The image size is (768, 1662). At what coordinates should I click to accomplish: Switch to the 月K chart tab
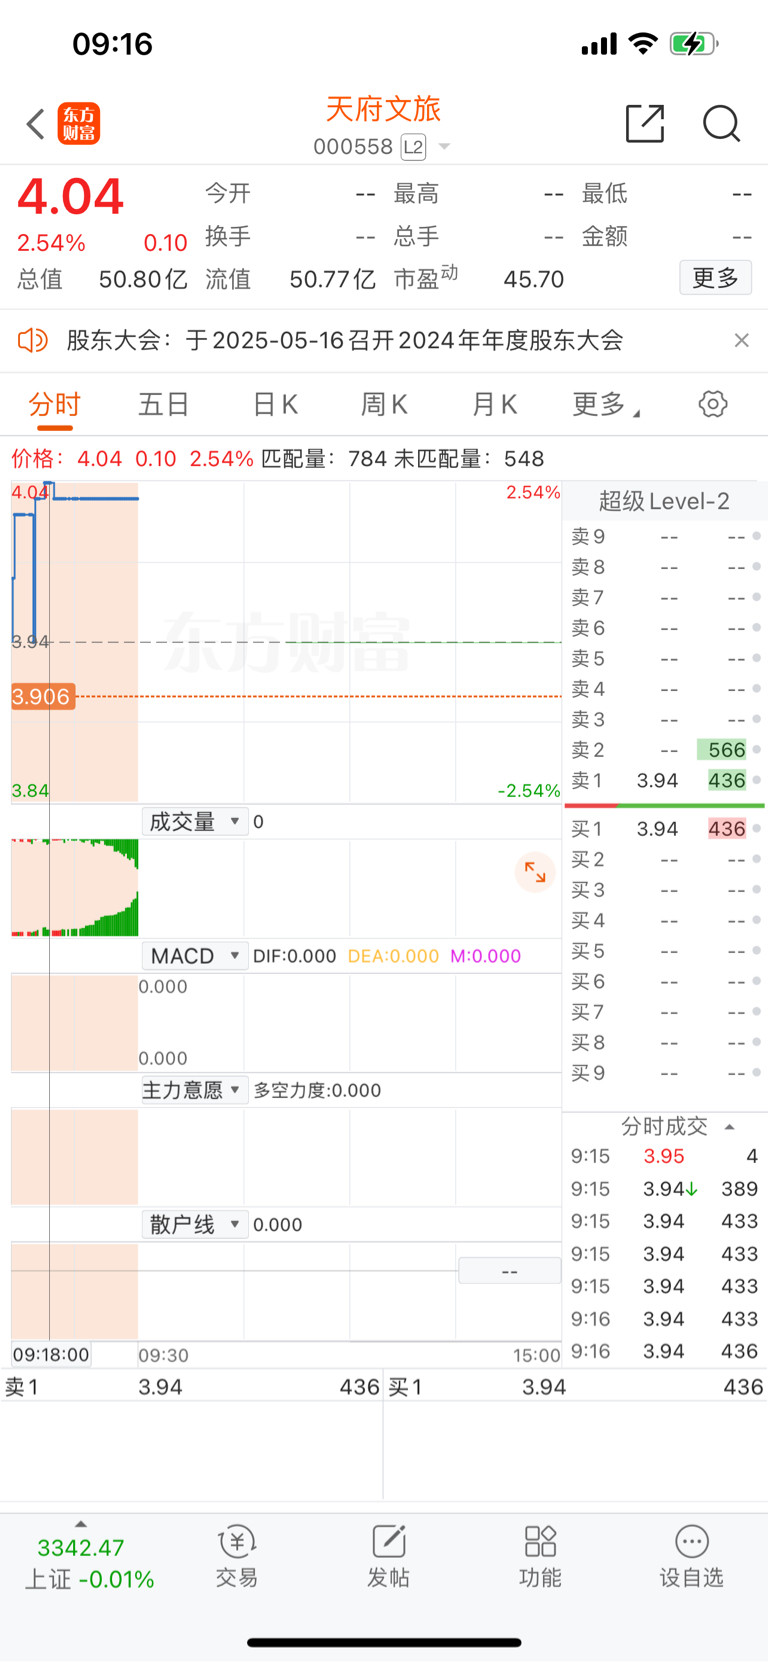coord(494,404)
